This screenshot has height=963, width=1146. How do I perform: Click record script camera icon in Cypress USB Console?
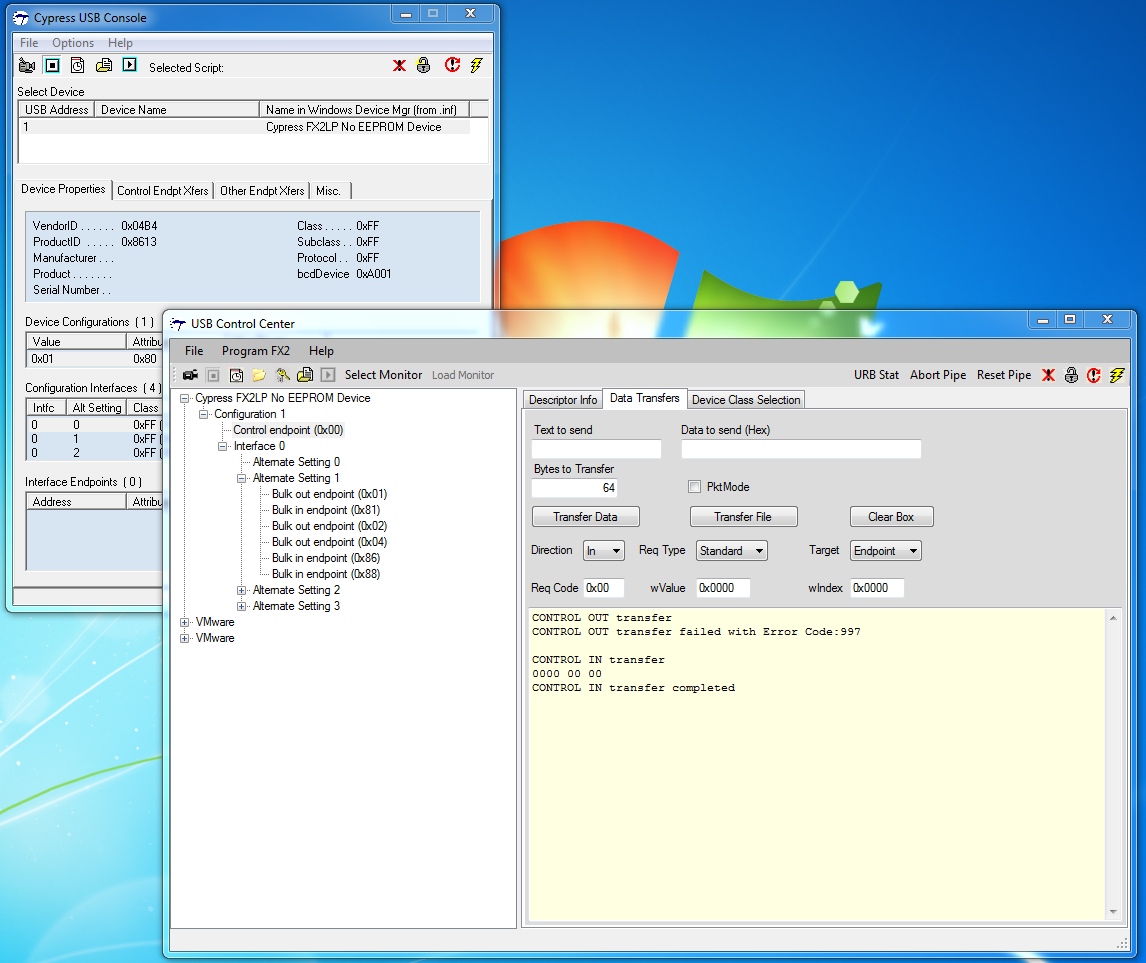click(27, 66)
